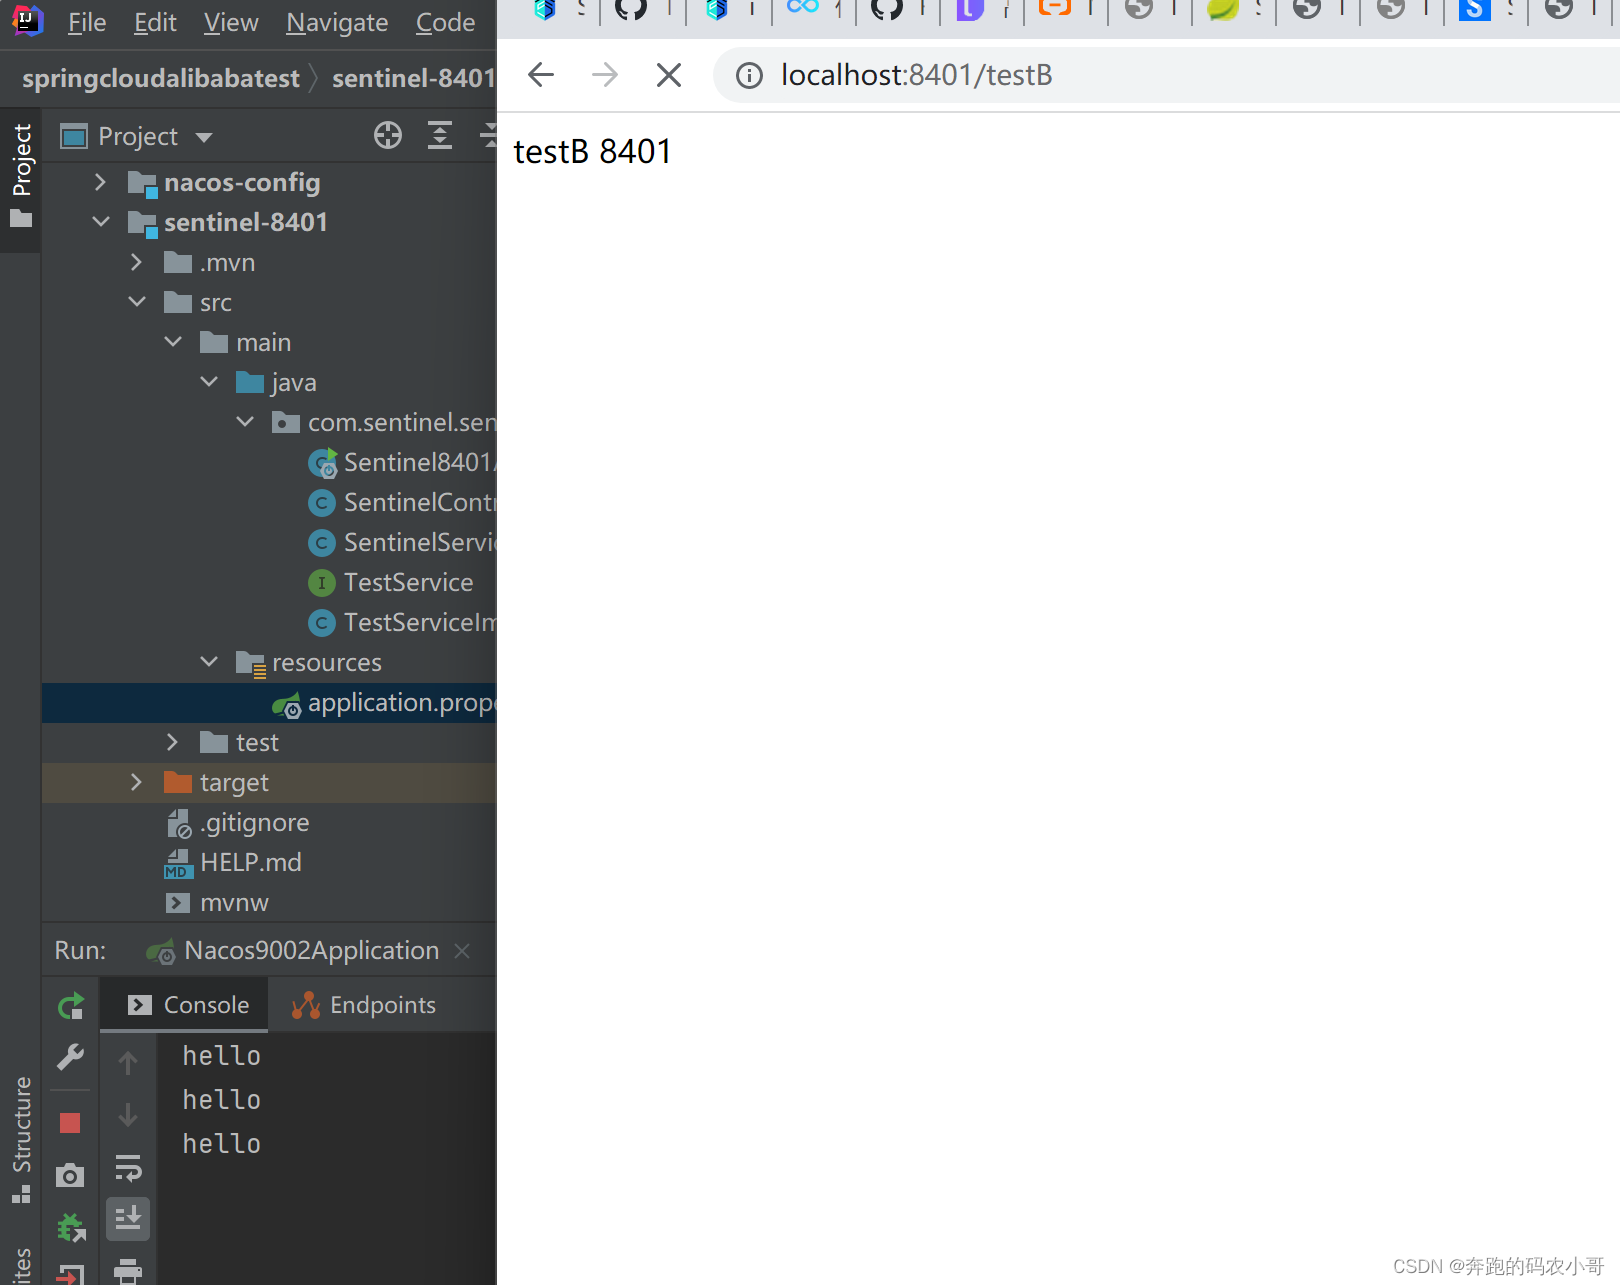Click the up arrow in console toolbar
The image size is (1620, 1285).
tap(128, 1062)
